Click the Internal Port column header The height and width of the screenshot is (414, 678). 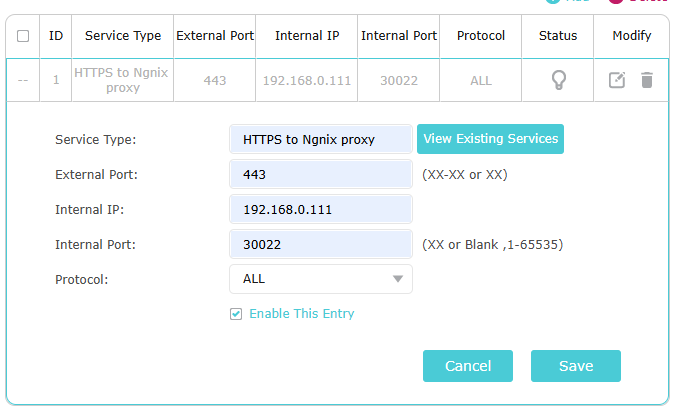[x=399, y=36]
